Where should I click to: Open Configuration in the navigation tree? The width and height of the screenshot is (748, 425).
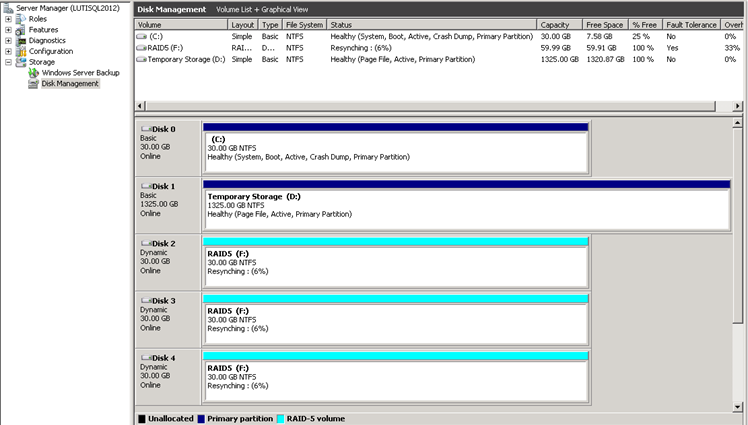pyautogui.click(x=51, y=52)
